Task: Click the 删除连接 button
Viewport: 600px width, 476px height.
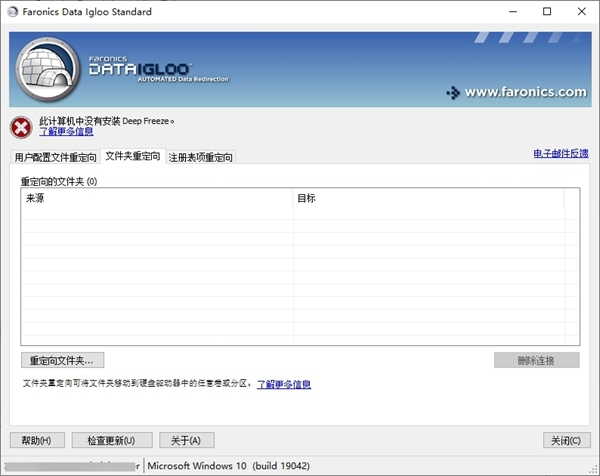Action: (x=536, y=360)
